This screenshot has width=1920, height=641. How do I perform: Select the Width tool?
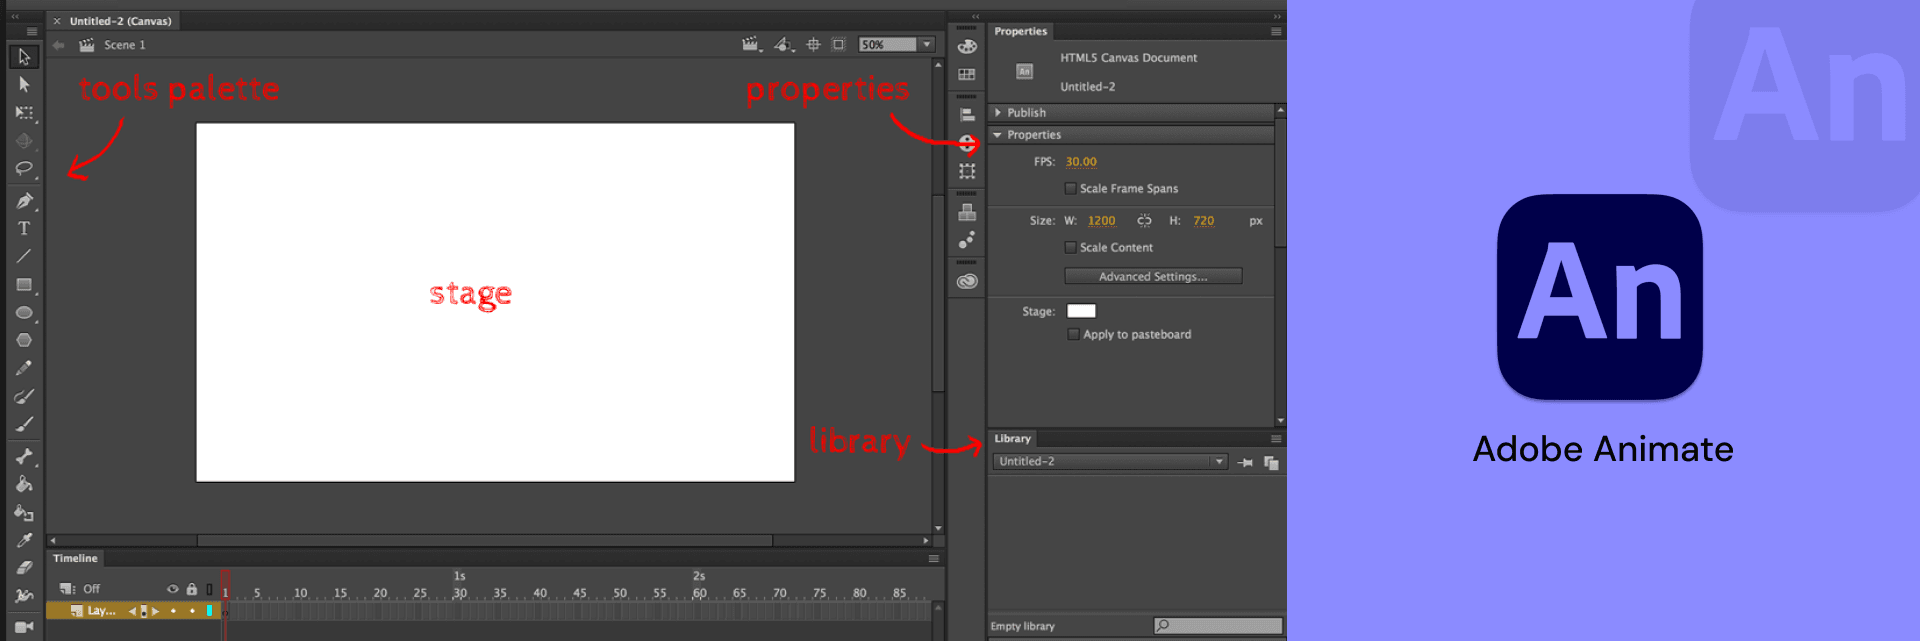pyautogui.click(x=24, y=597)
